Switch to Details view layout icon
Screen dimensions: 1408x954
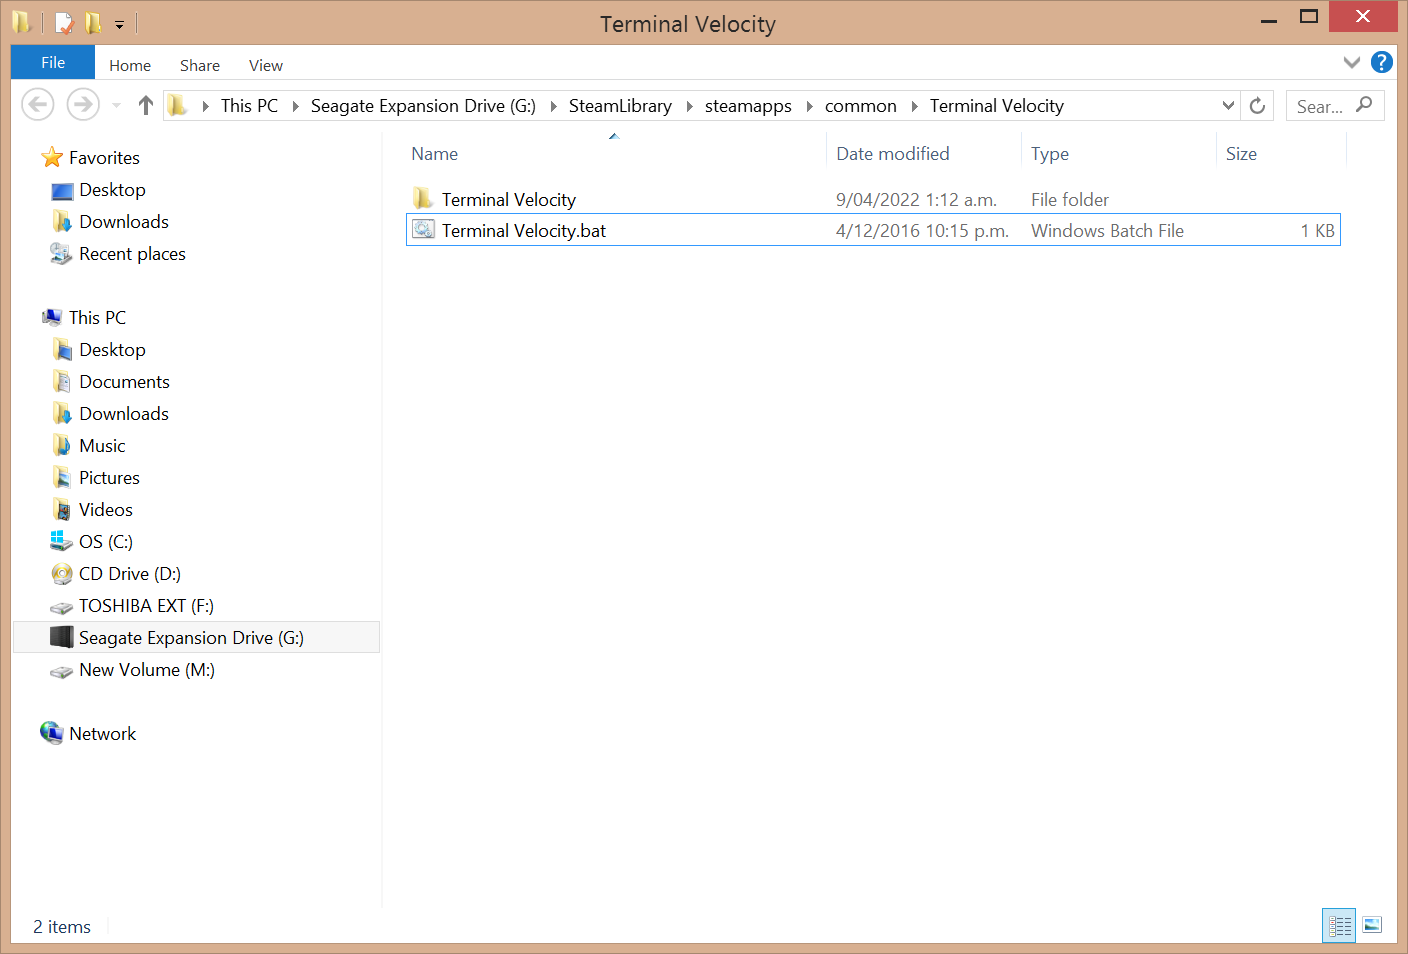tap(1339, 926)
